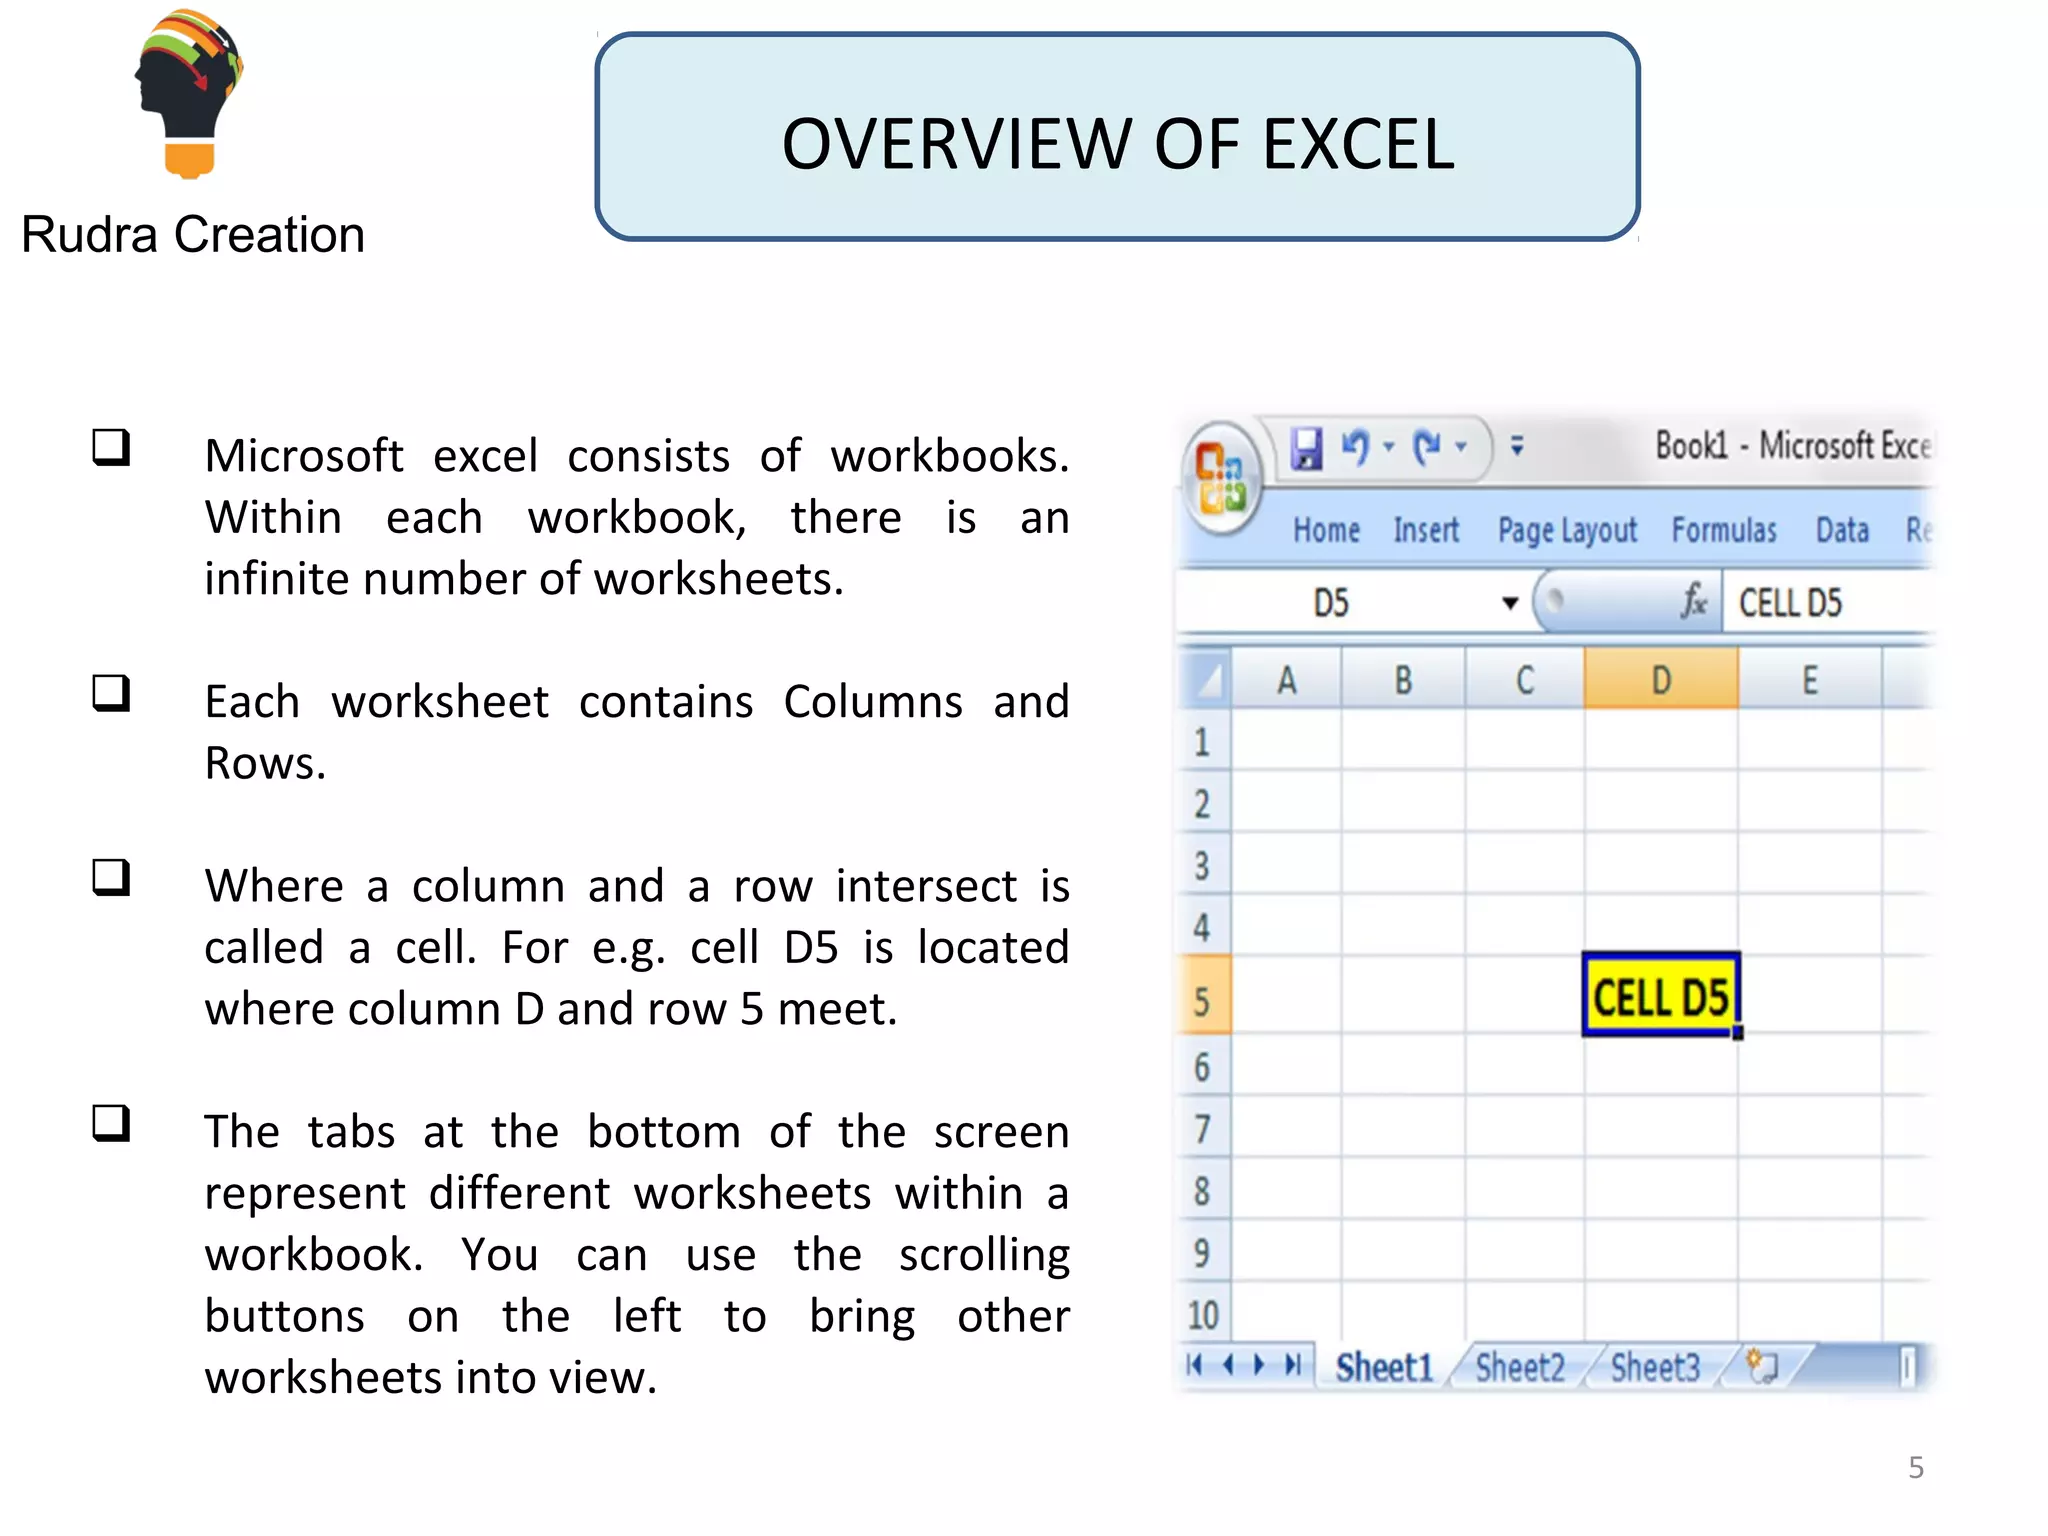Select column E header

coord(1810,680)
